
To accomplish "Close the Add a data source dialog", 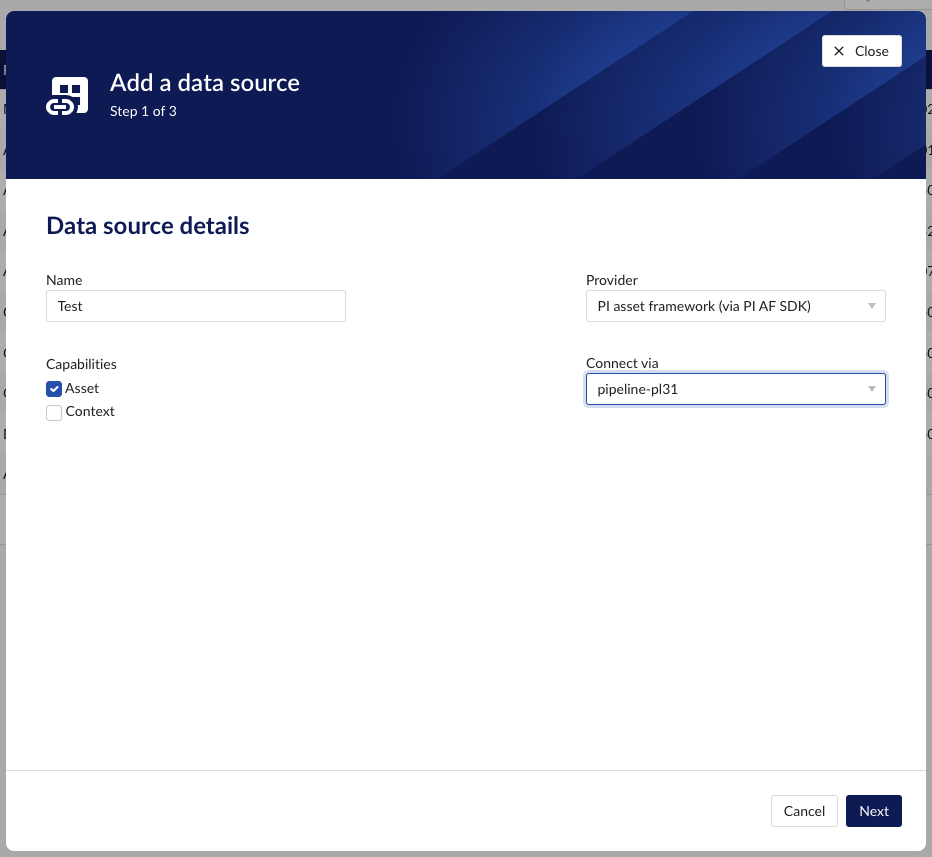I will tap(861, 51).
